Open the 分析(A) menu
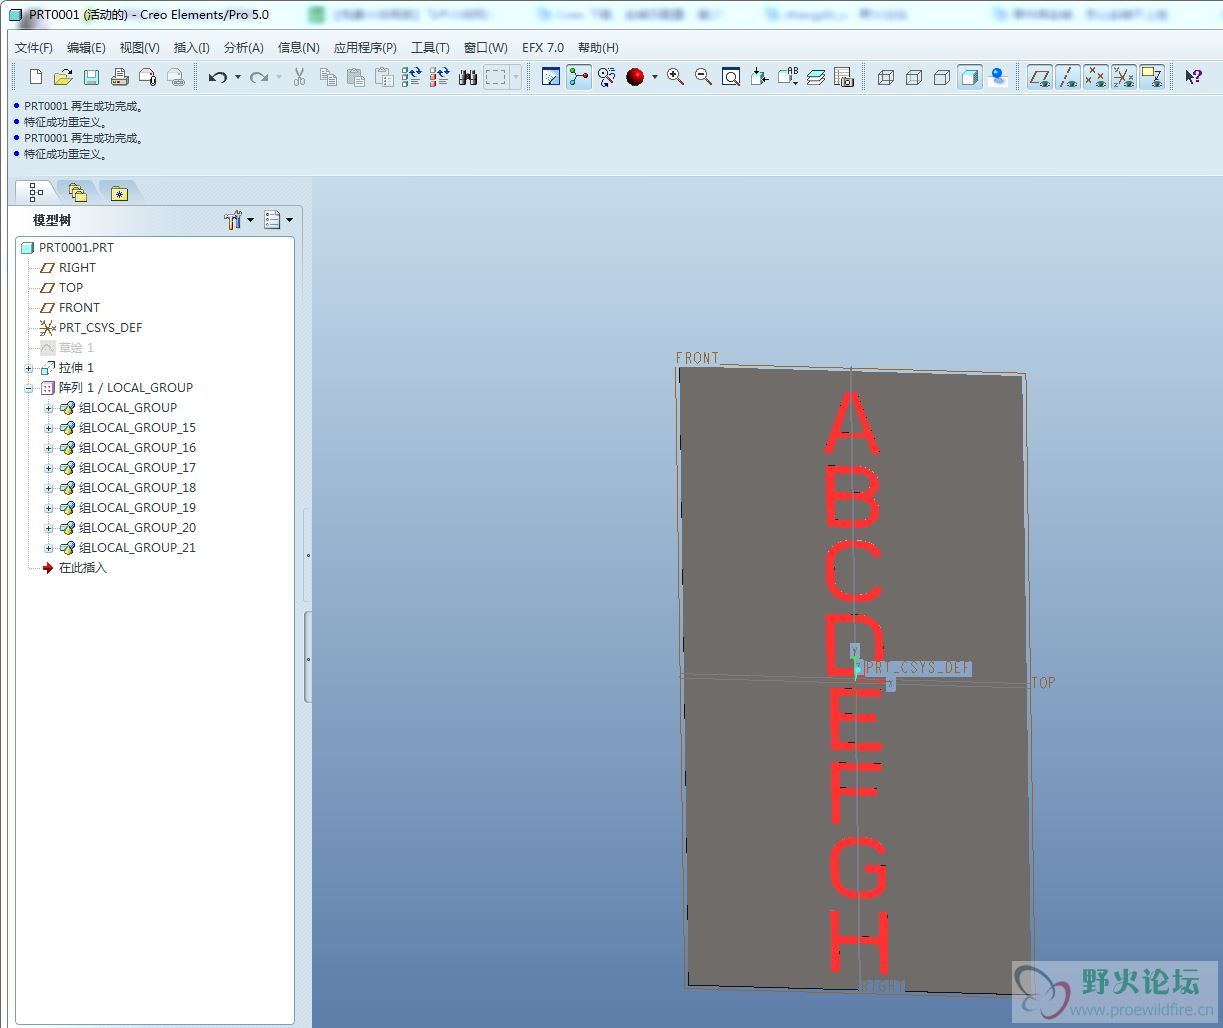The image size is (1223, 1028). pos(244,48)
